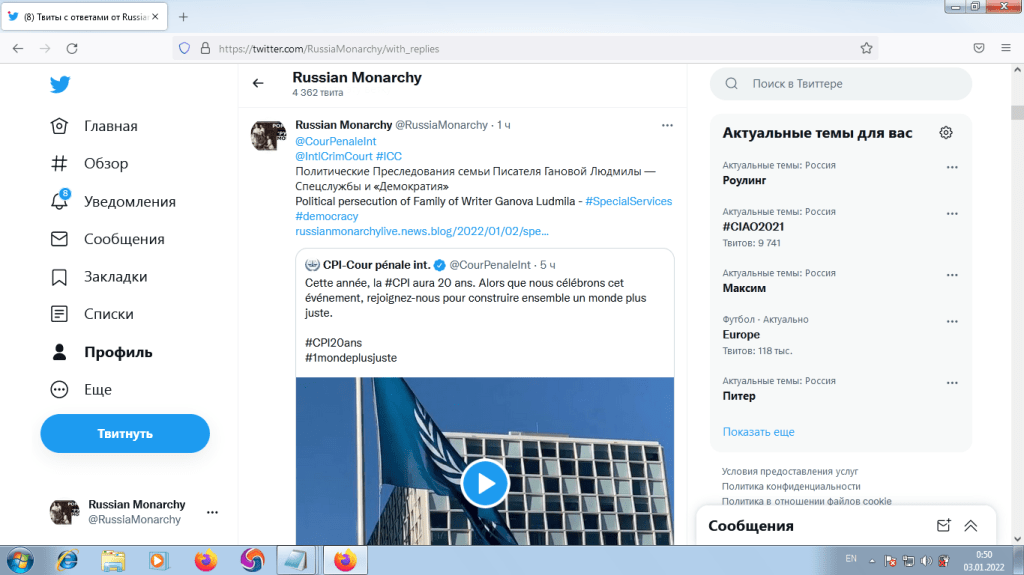The width and height of the screenshot is (1024, 575).
Task: Expand the Сообщения drawer chevrons
Action: [970, 525]
